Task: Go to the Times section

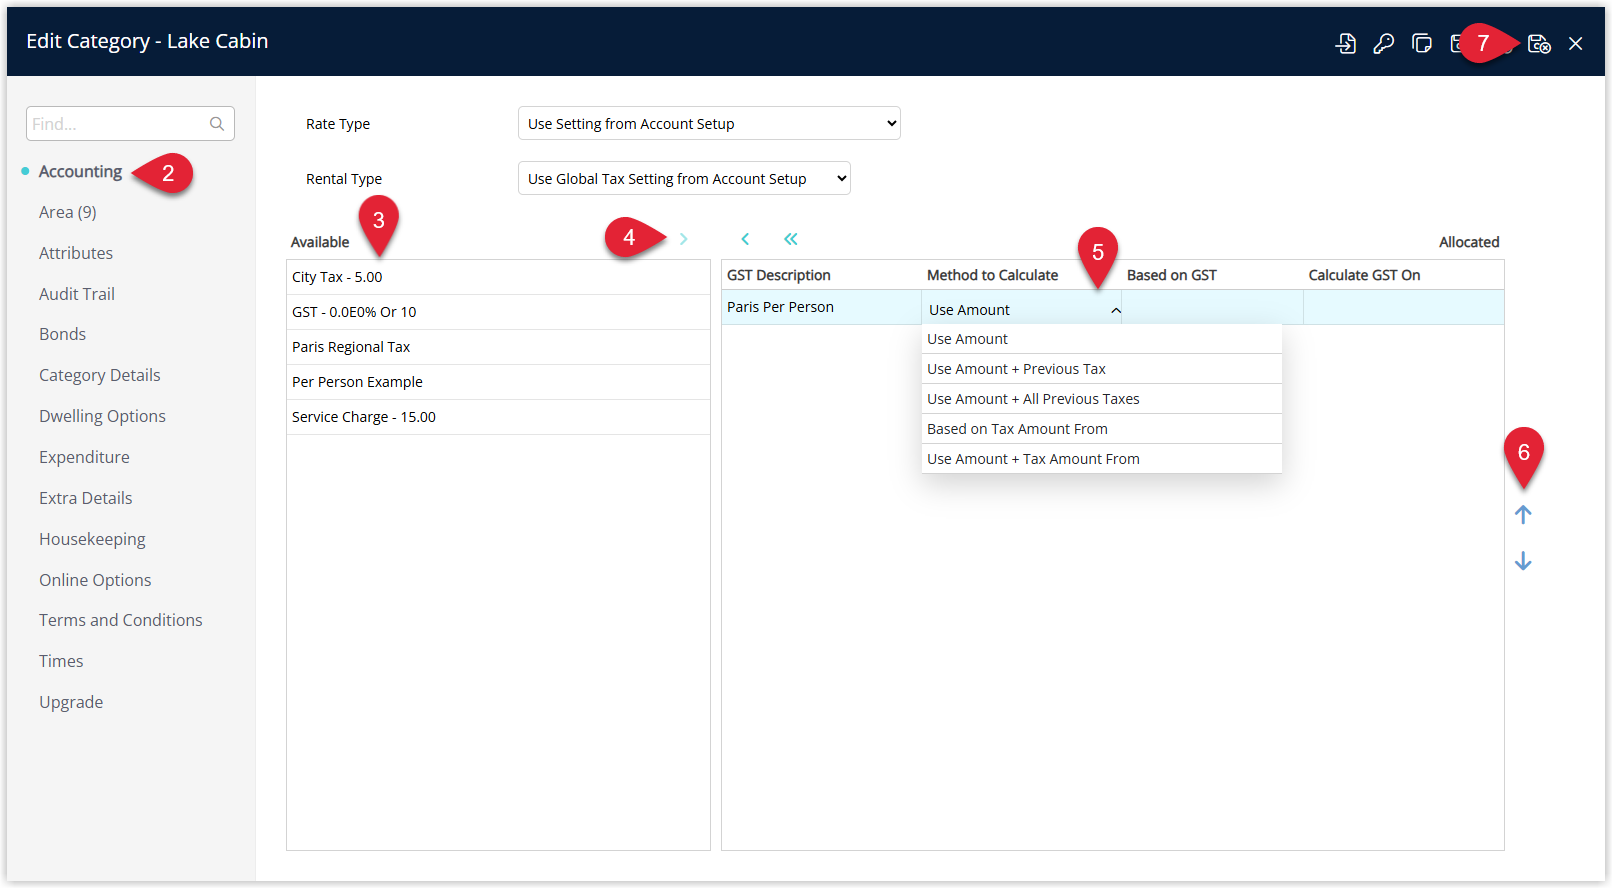Action: (x=61, y=661)
